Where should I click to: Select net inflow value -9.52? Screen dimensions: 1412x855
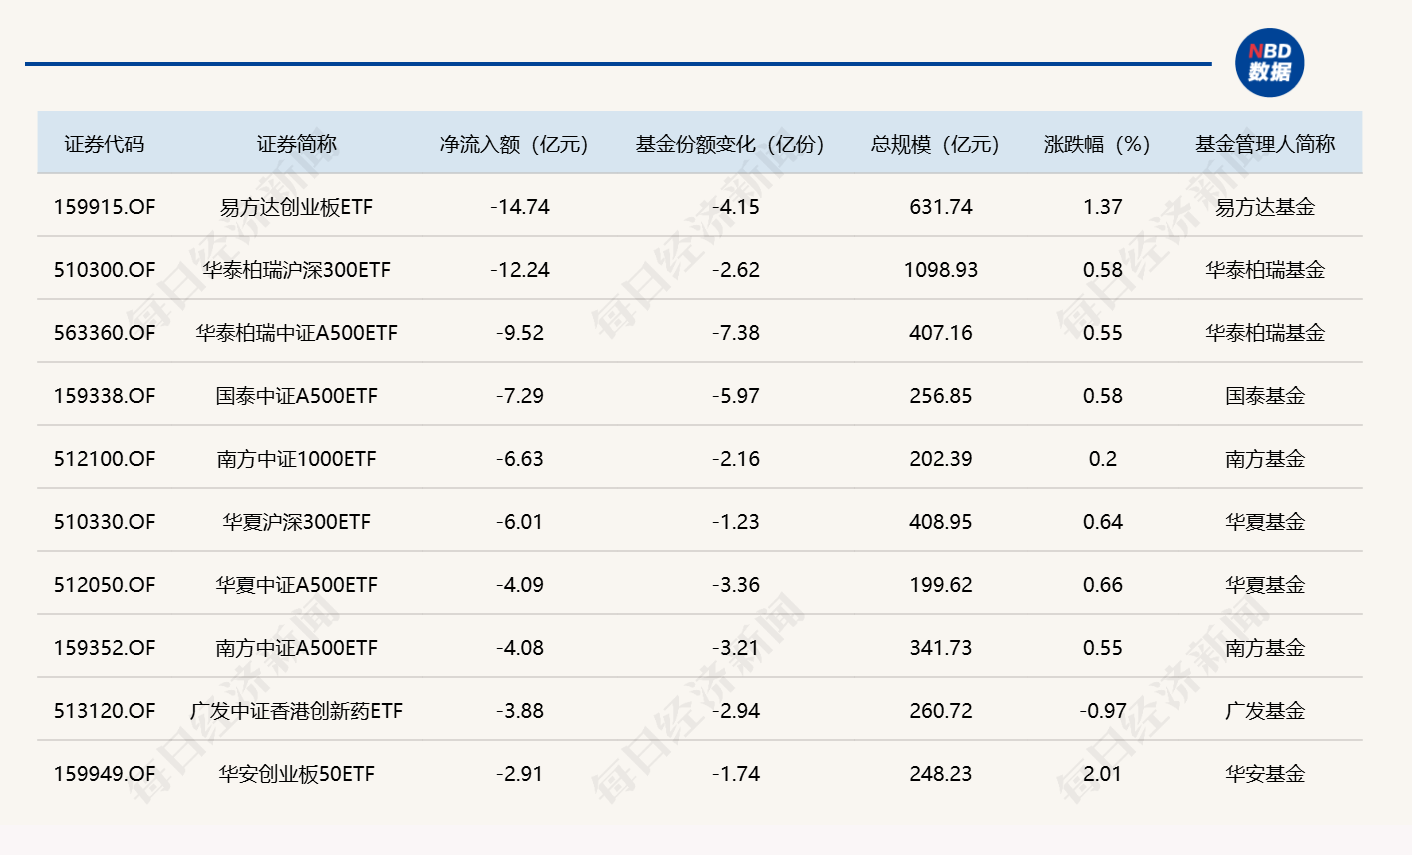(520, 333)
